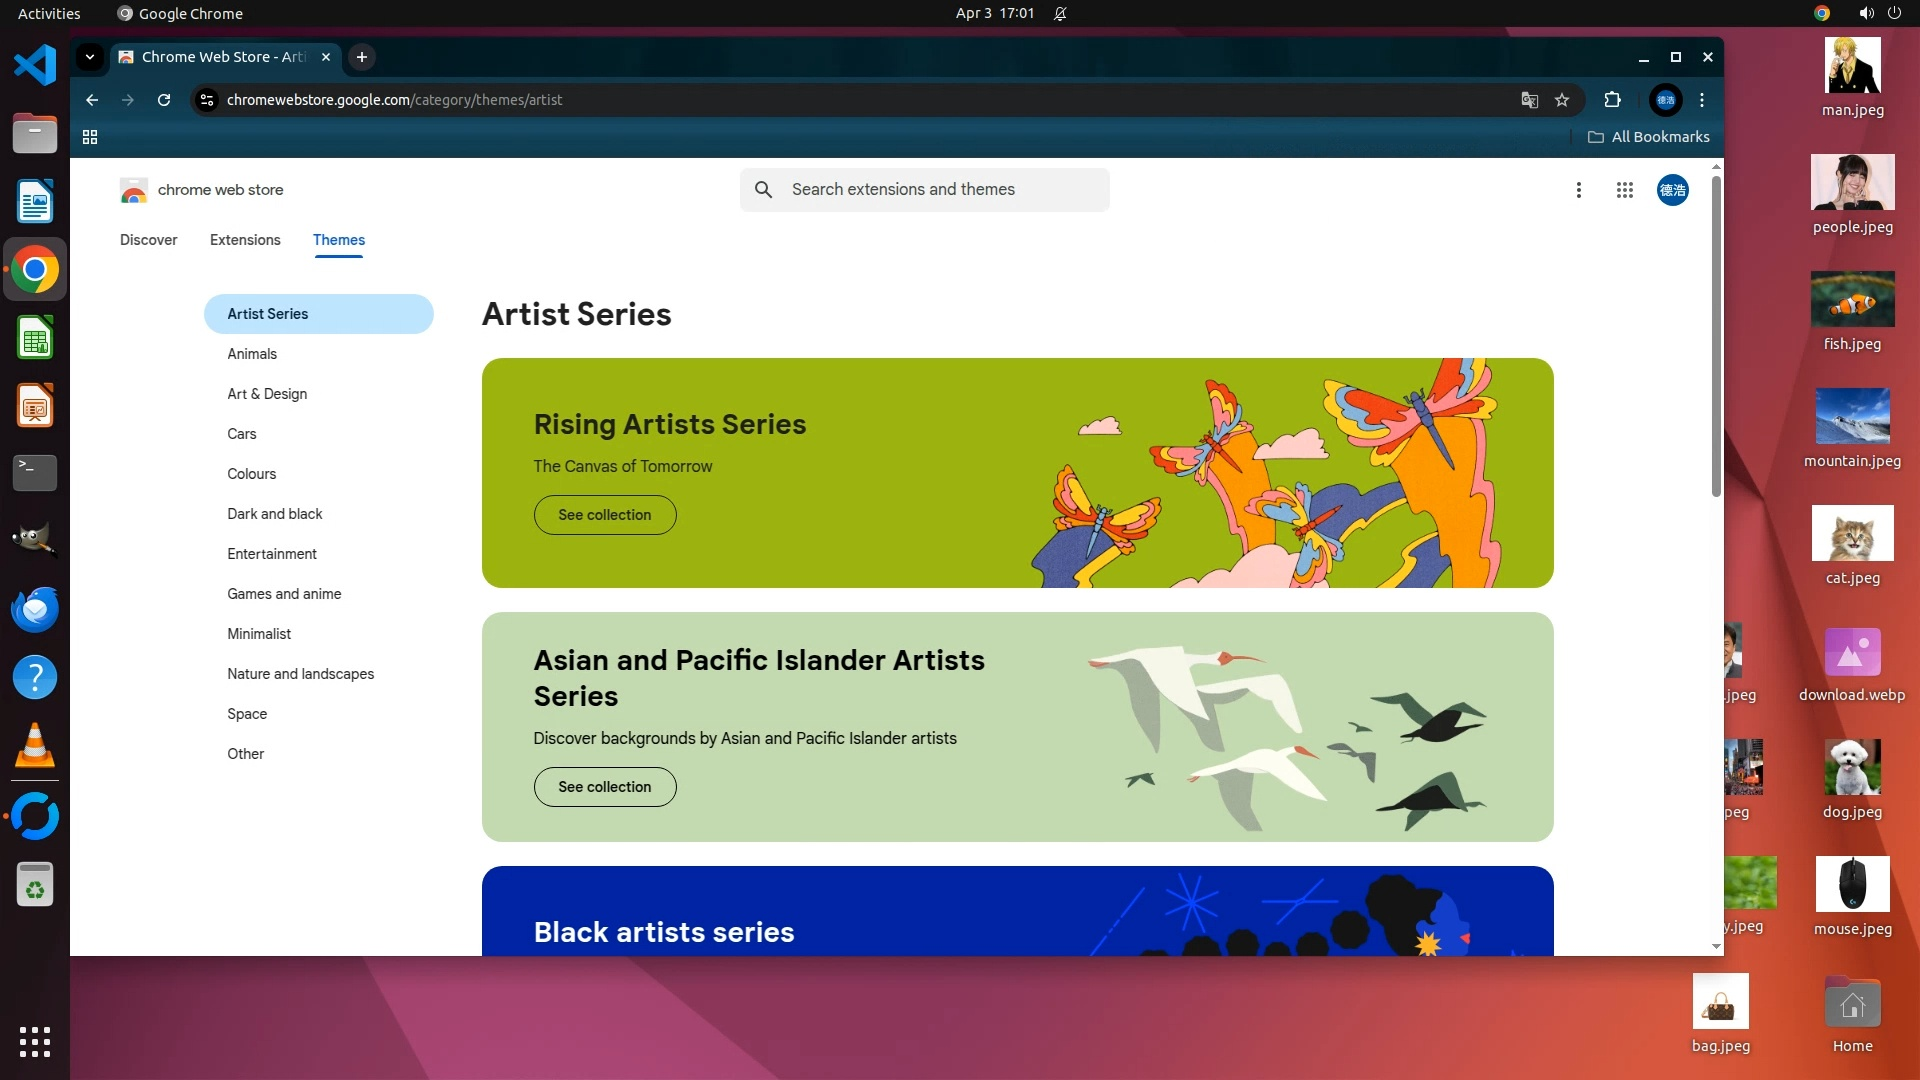Click the page vertical scrollbar
Viewport: 1920px width, 1080px height.
(1716, 335)
